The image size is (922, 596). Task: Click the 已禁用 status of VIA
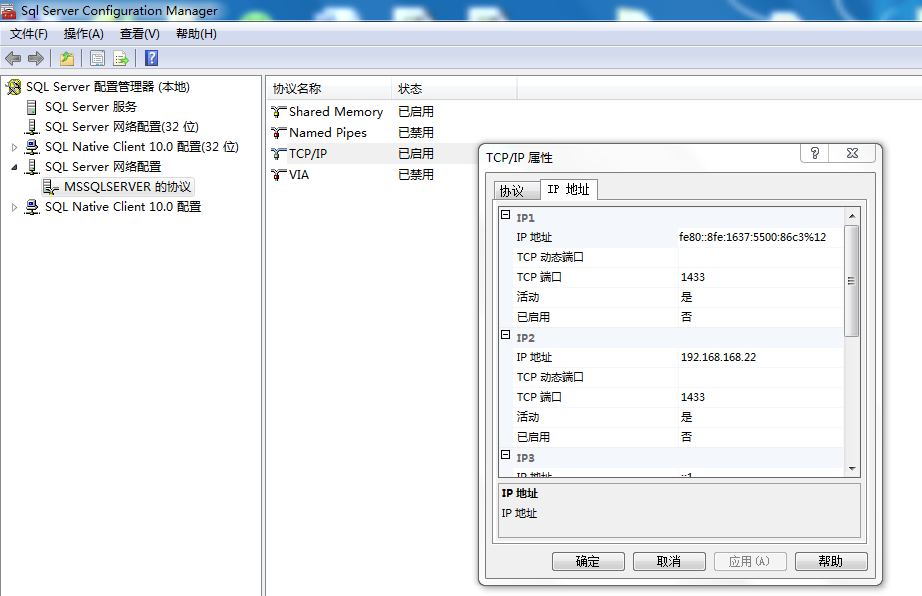pyautogui.click(x=416, y=175)
